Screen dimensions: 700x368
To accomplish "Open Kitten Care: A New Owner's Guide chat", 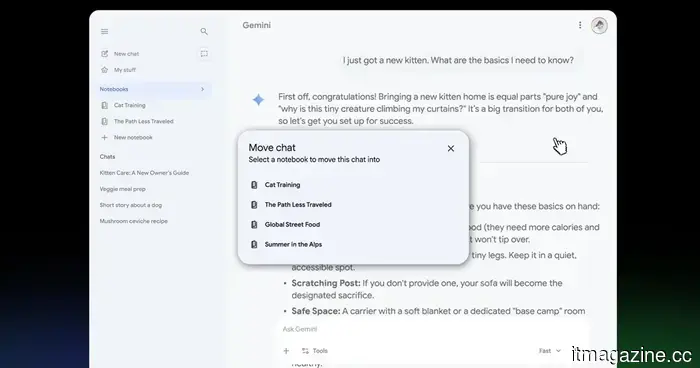I will [x=144, y=173].
